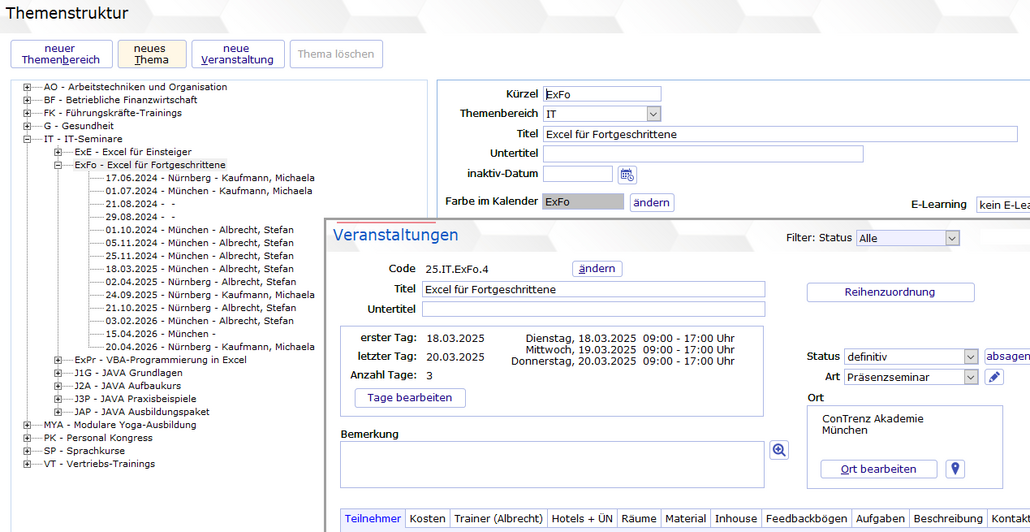
Task: Expand the VT Vertriebs-Trainings node
Action: [27, 464]
